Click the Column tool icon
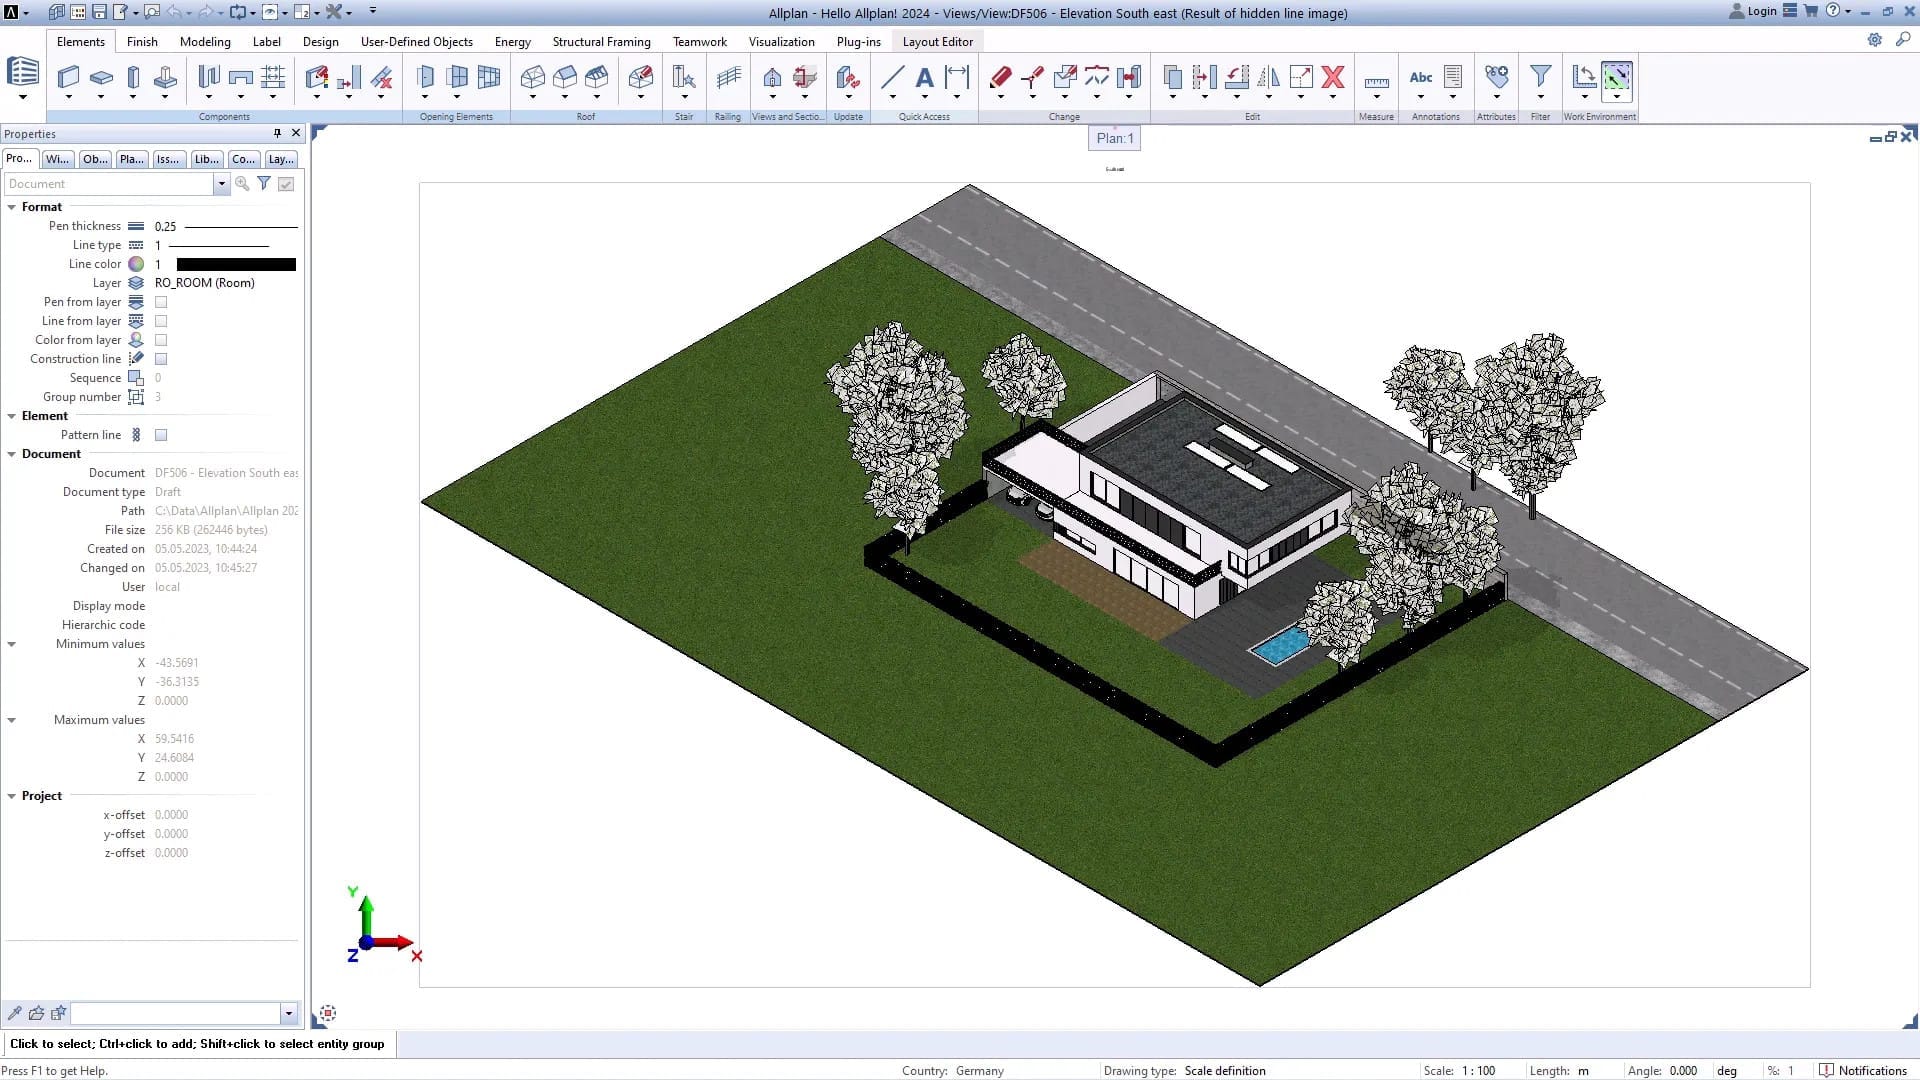This screenshot has width=1920, height=1080. click(x=133, y=77)
